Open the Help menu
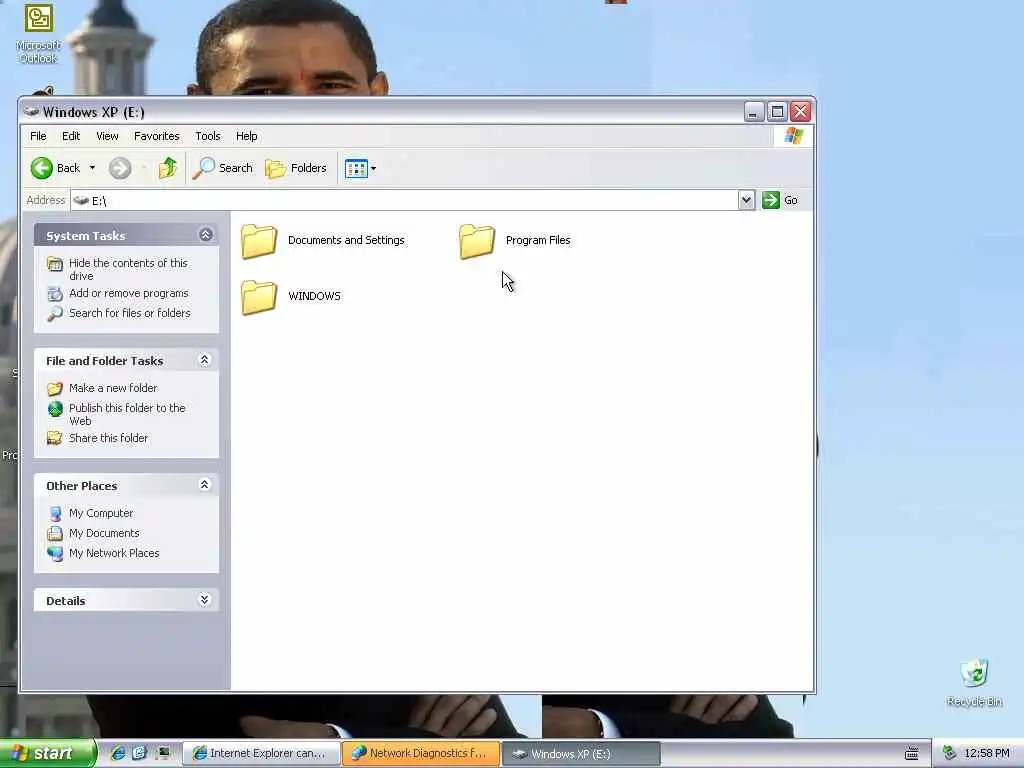 click(247, 136)
